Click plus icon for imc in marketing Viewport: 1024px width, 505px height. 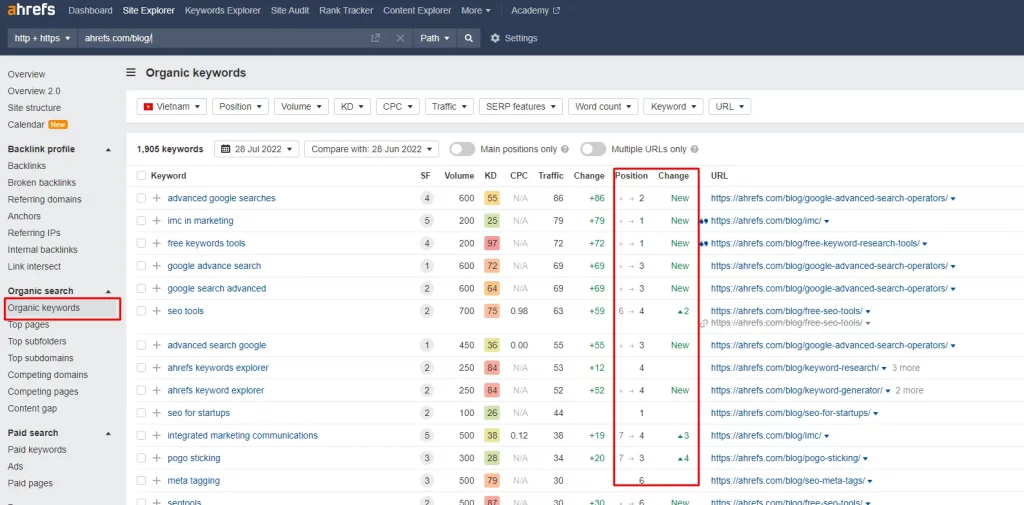point(157,221)
